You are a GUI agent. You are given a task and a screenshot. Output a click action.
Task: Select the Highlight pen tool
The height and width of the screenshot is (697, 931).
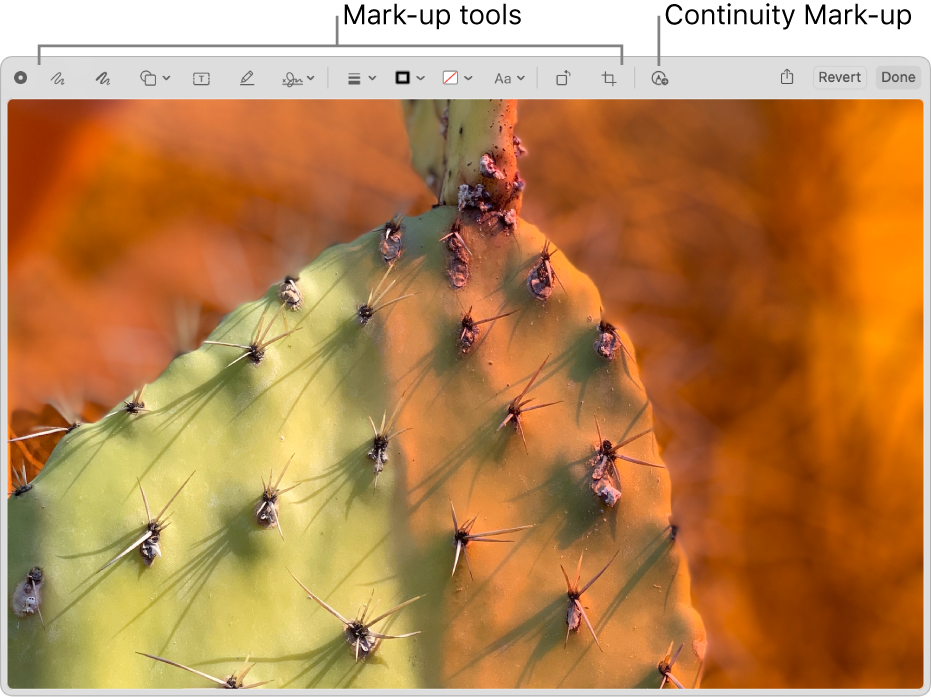(x=247, y=78)
